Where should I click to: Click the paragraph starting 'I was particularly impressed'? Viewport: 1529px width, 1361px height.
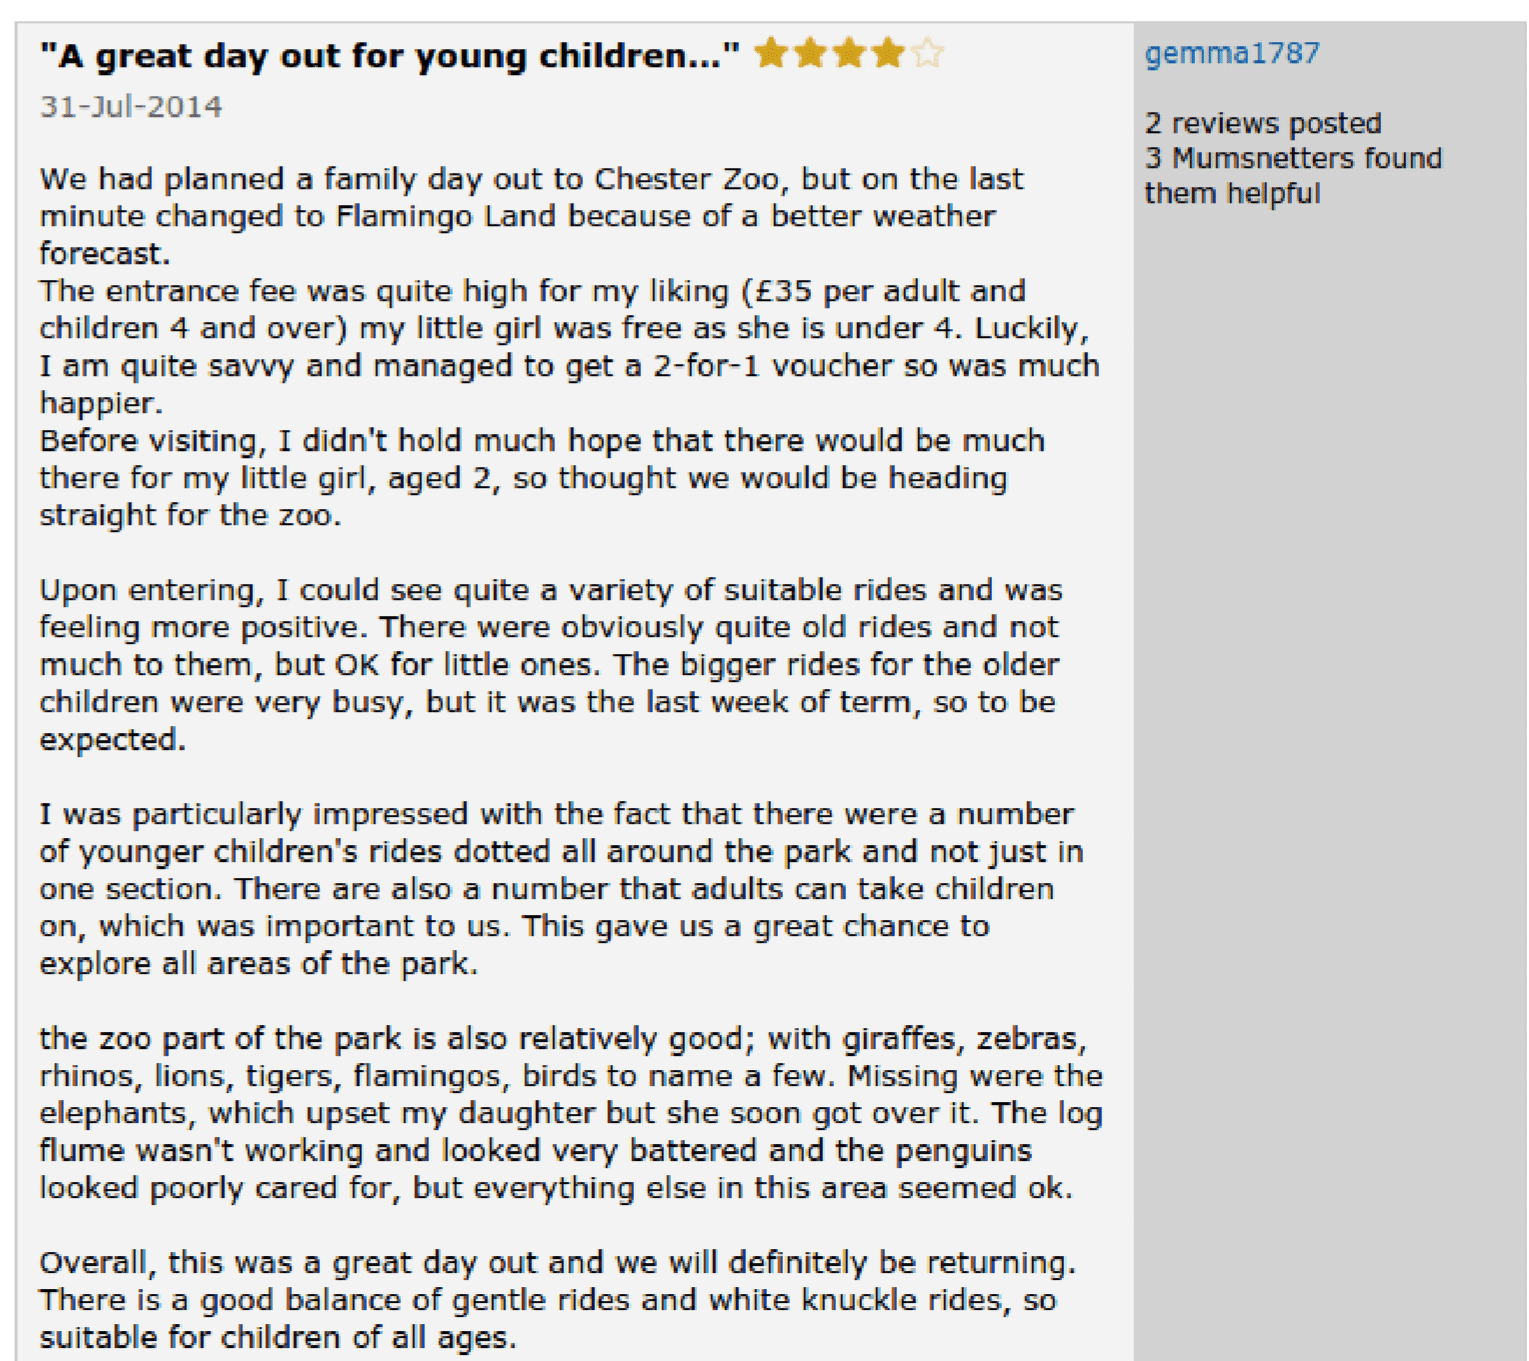click(x=562, y=888)
